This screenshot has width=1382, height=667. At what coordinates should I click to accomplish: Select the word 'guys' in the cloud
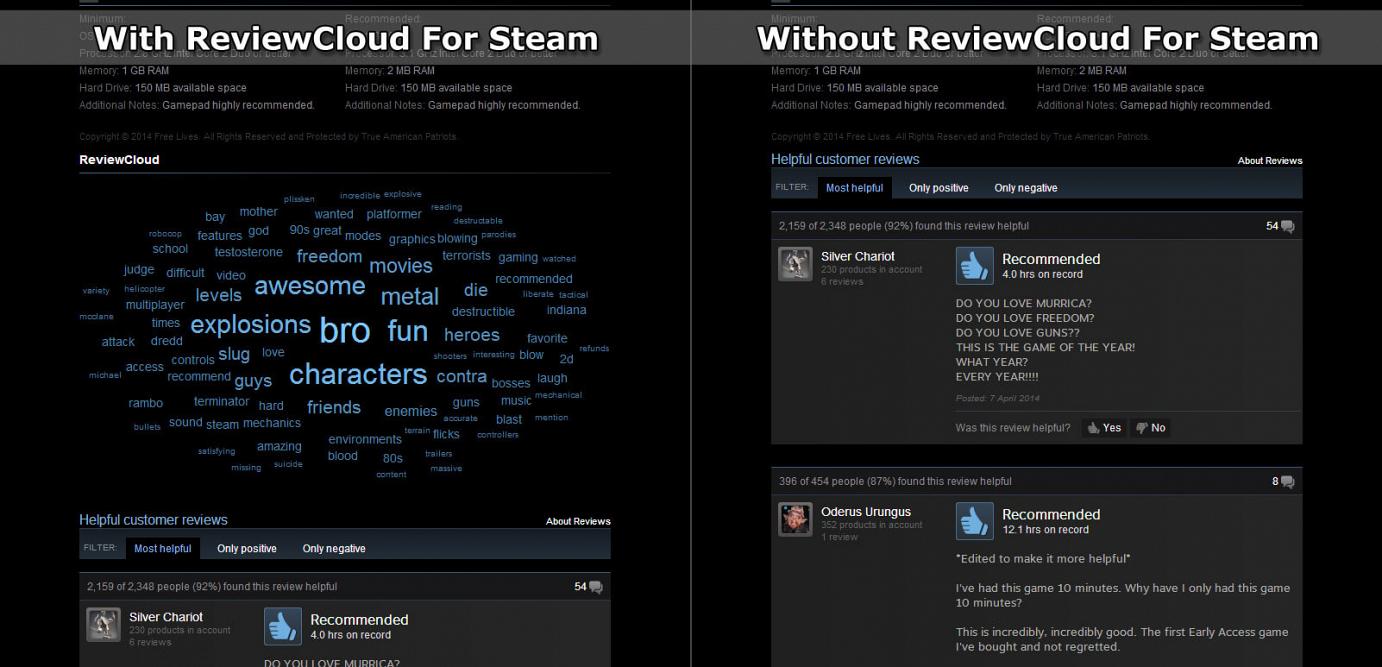253,381
